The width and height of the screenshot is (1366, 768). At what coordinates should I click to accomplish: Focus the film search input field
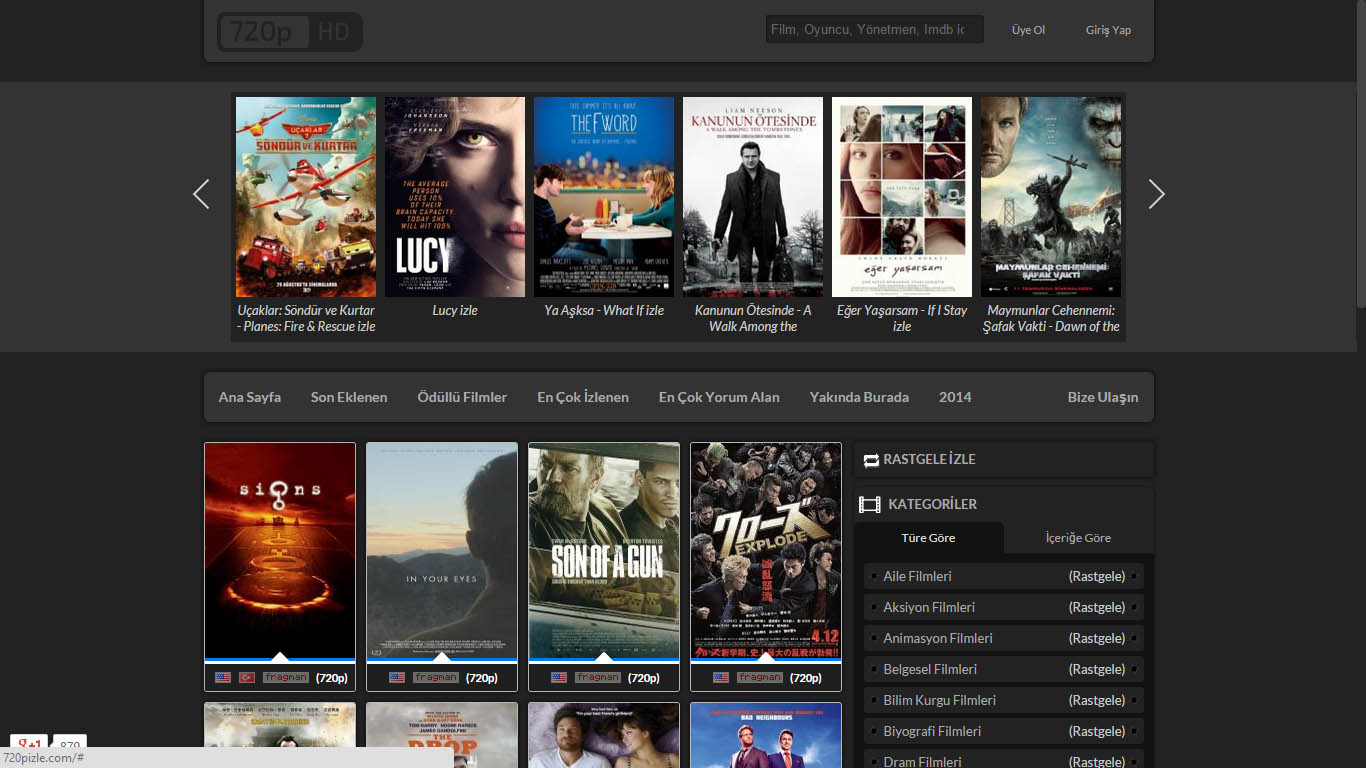[875, 29]
